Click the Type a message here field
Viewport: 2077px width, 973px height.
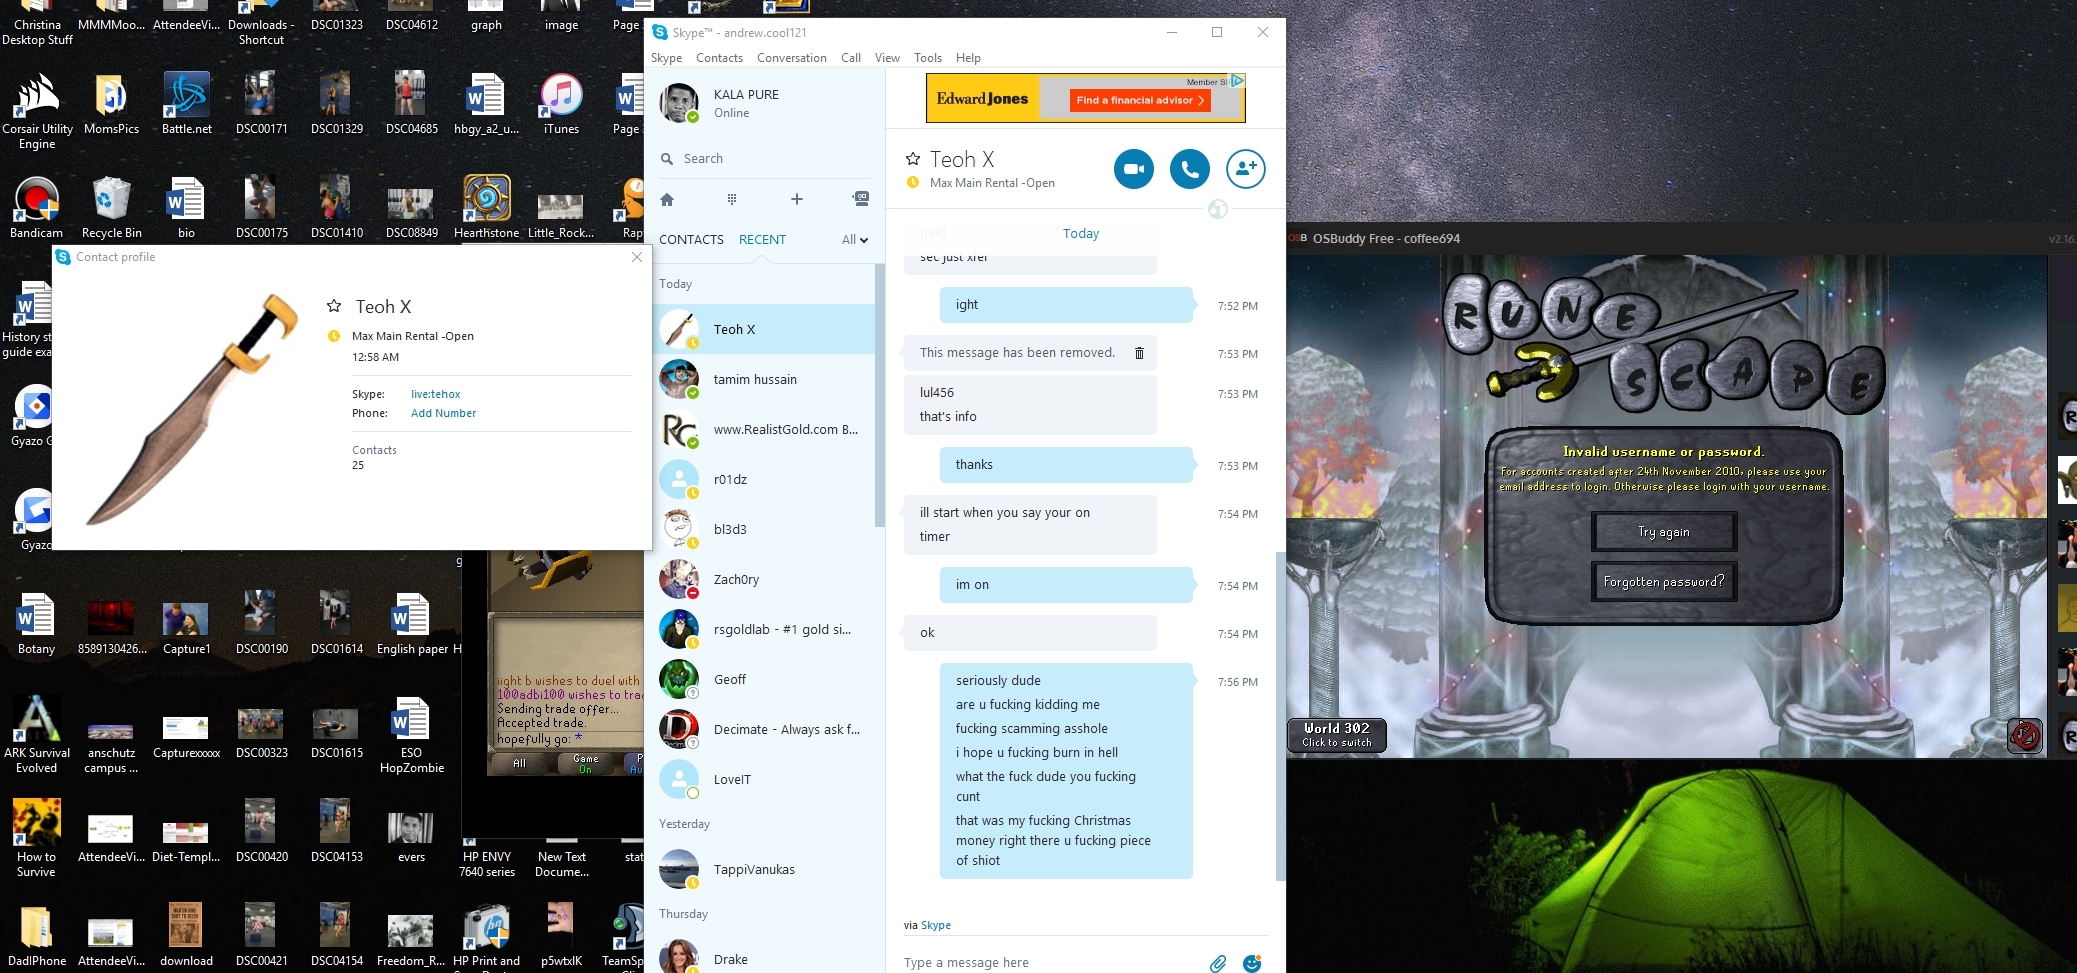point(1050,963)
